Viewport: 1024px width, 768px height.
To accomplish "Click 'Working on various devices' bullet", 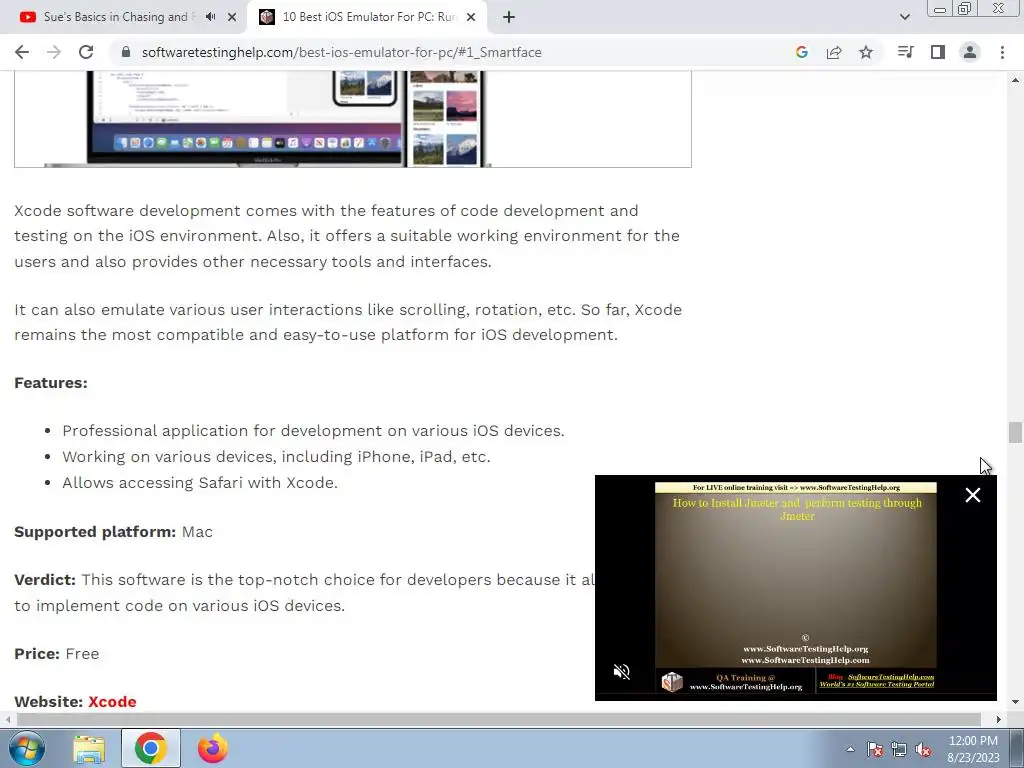I will 276,456.
